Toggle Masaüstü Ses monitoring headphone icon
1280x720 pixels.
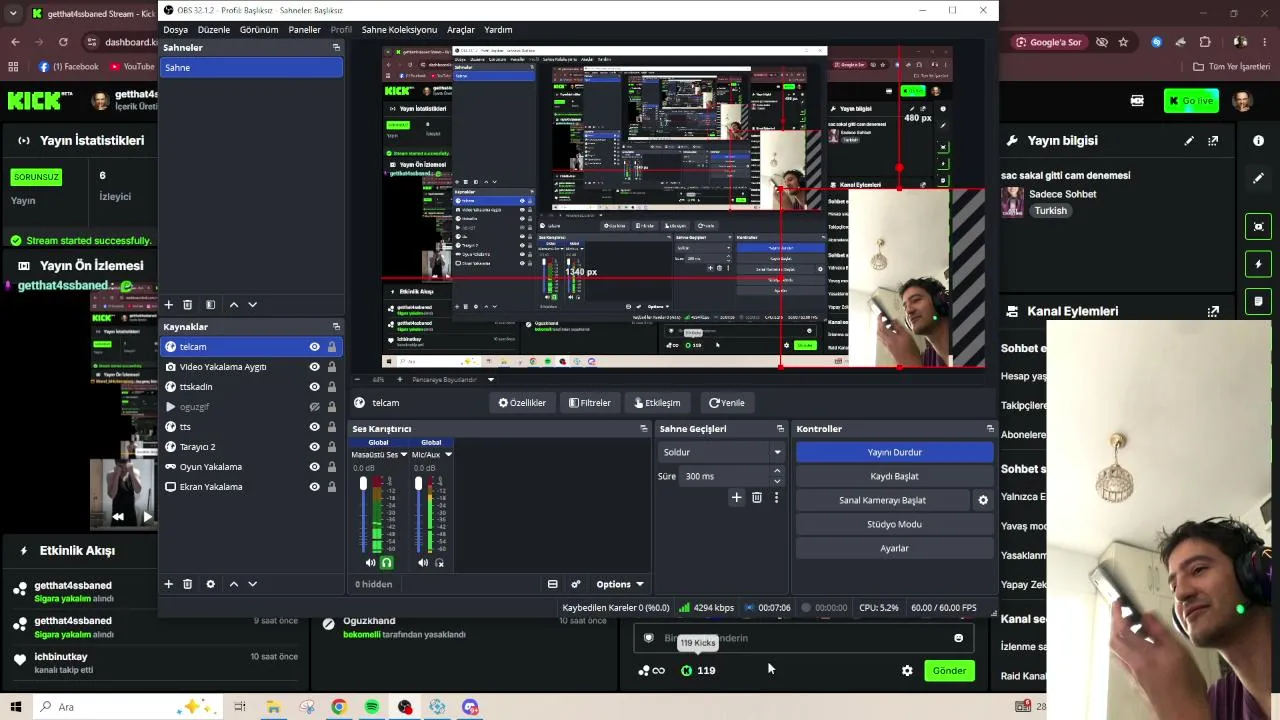387,563
